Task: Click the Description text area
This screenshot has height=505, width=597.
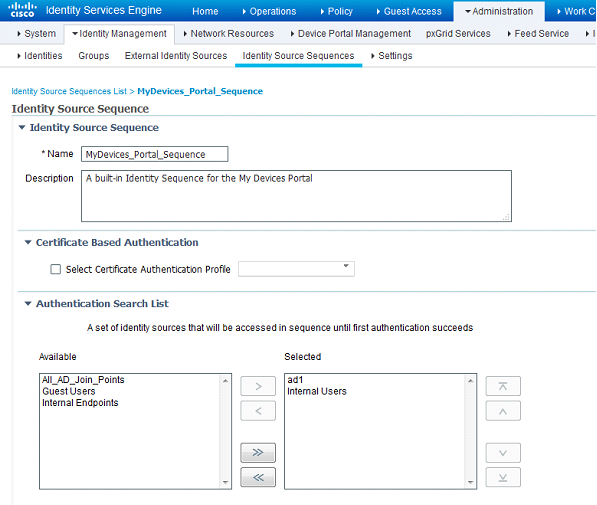Action: tap(296, 196)
